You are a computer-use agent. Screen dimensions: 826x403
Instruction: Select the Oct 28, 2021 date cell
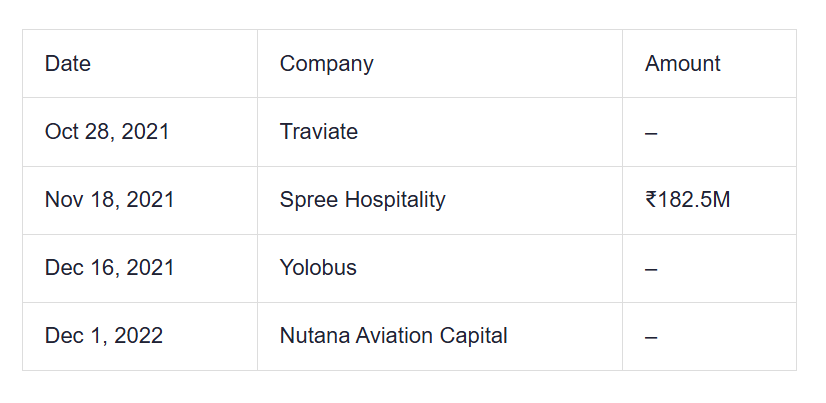[107, 132]
